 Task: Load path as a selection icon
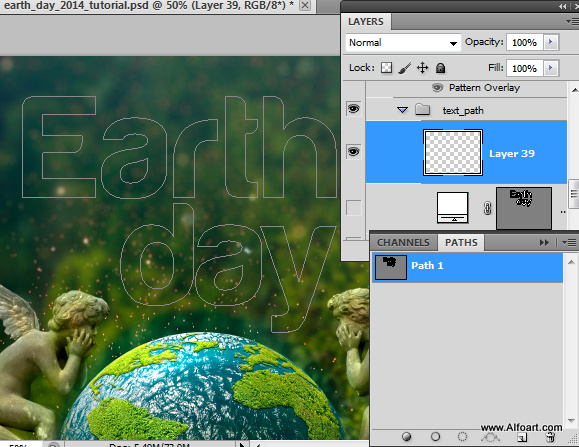(462, 437)
